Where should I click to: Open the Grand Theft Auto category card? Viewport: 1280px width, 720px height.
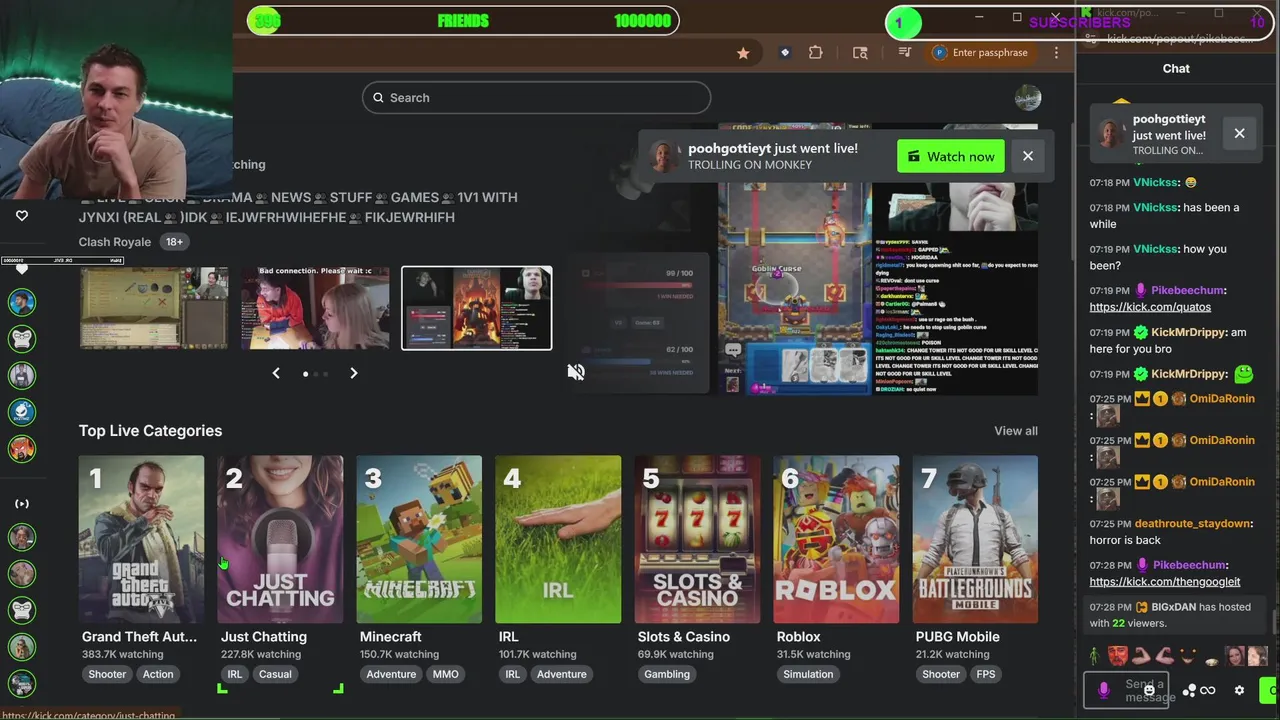[x=141, y=539]
